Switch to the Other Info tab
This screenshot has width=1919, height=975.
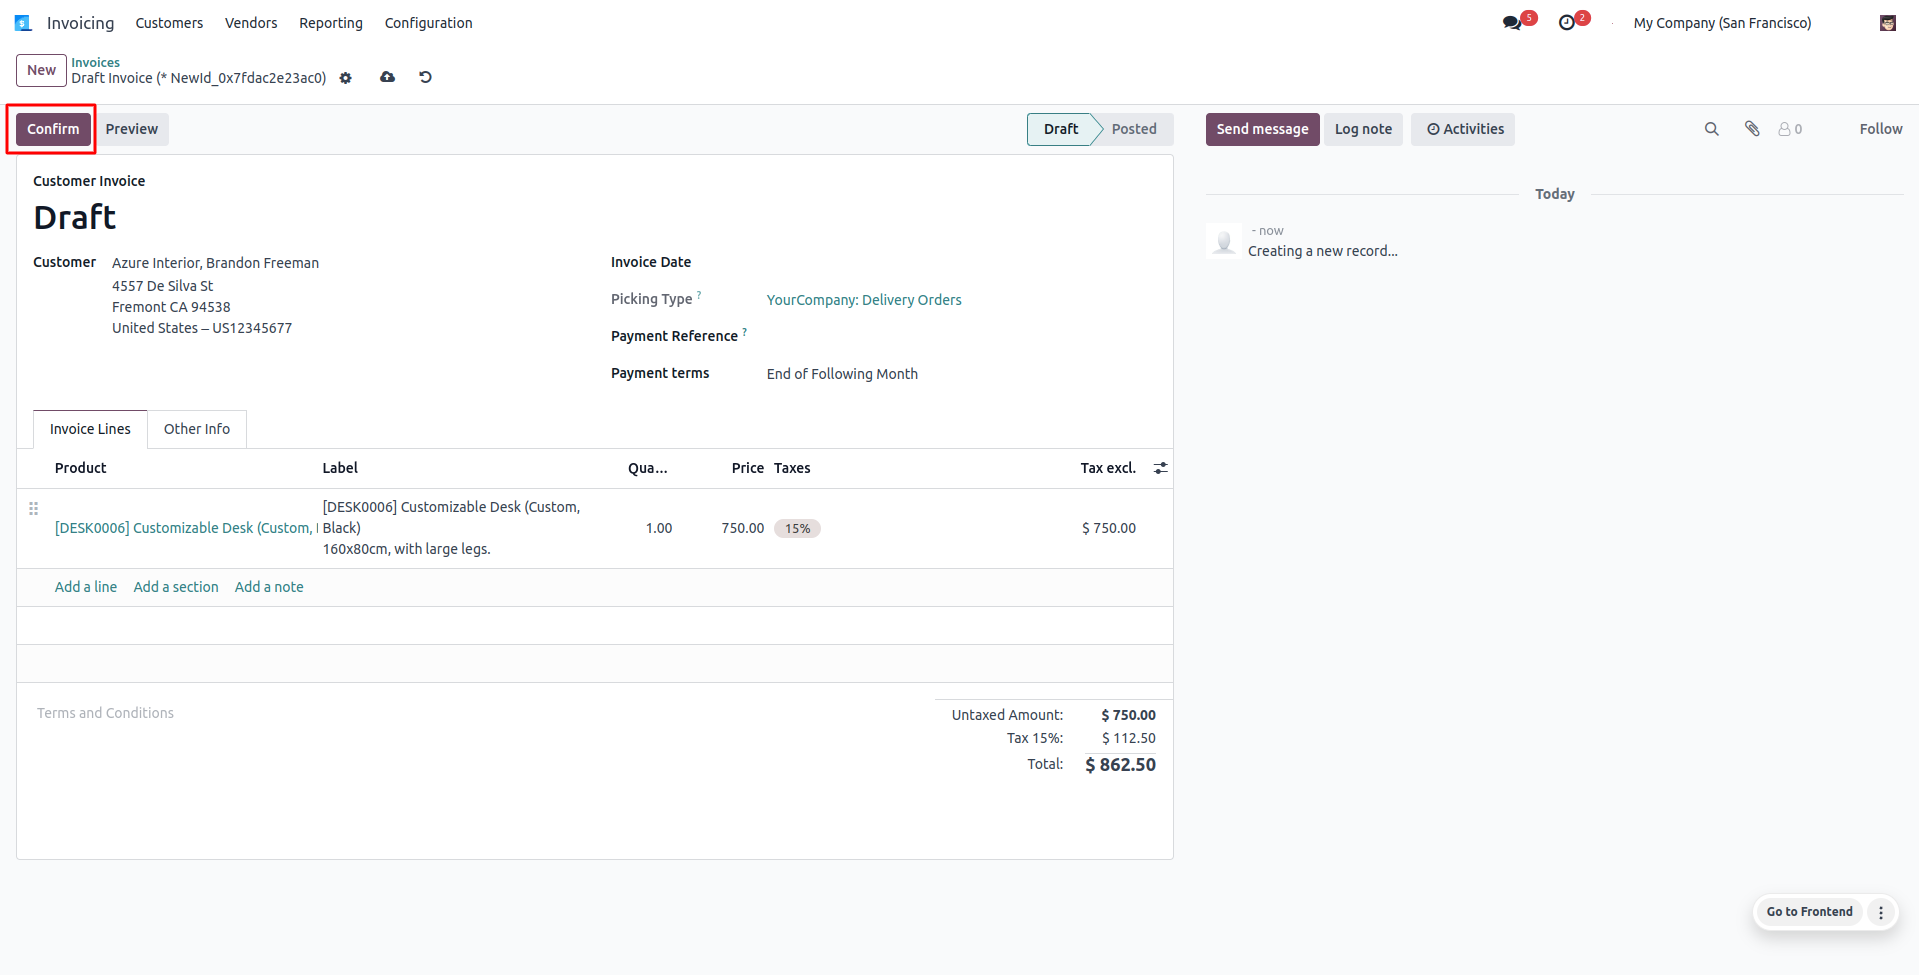197,429
